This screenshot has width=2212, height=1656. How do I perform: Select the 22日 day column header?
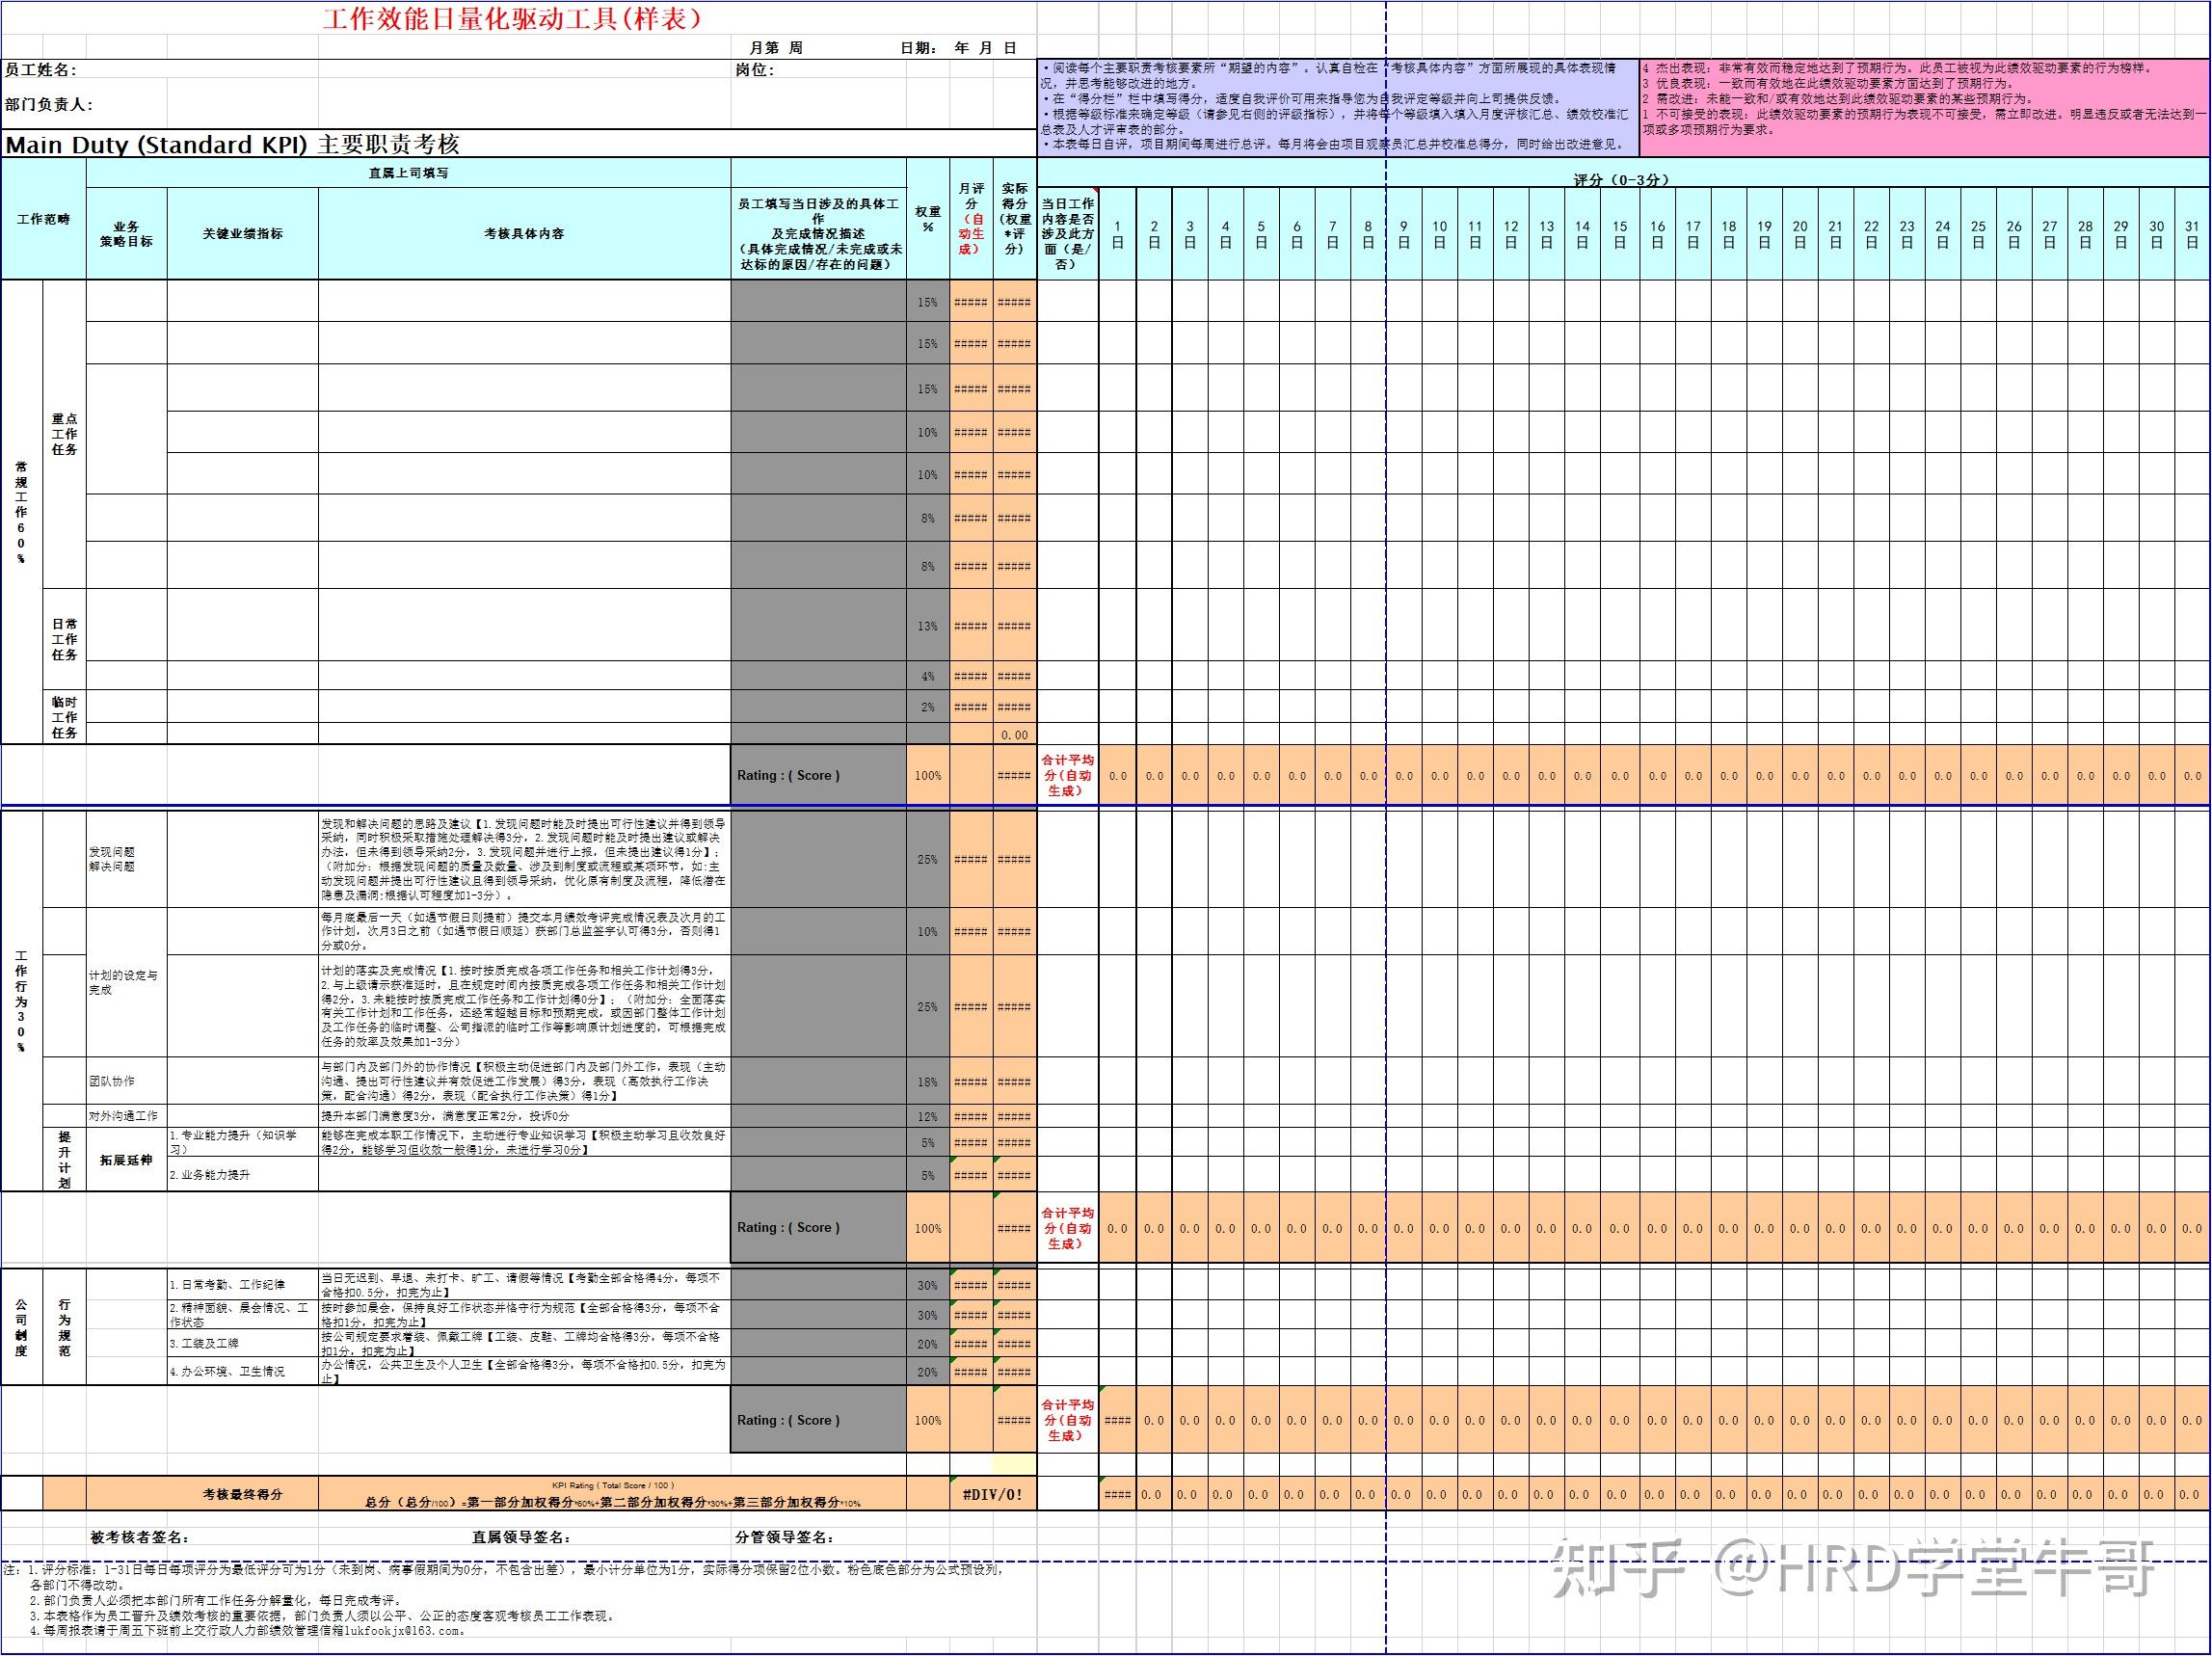1871,234
